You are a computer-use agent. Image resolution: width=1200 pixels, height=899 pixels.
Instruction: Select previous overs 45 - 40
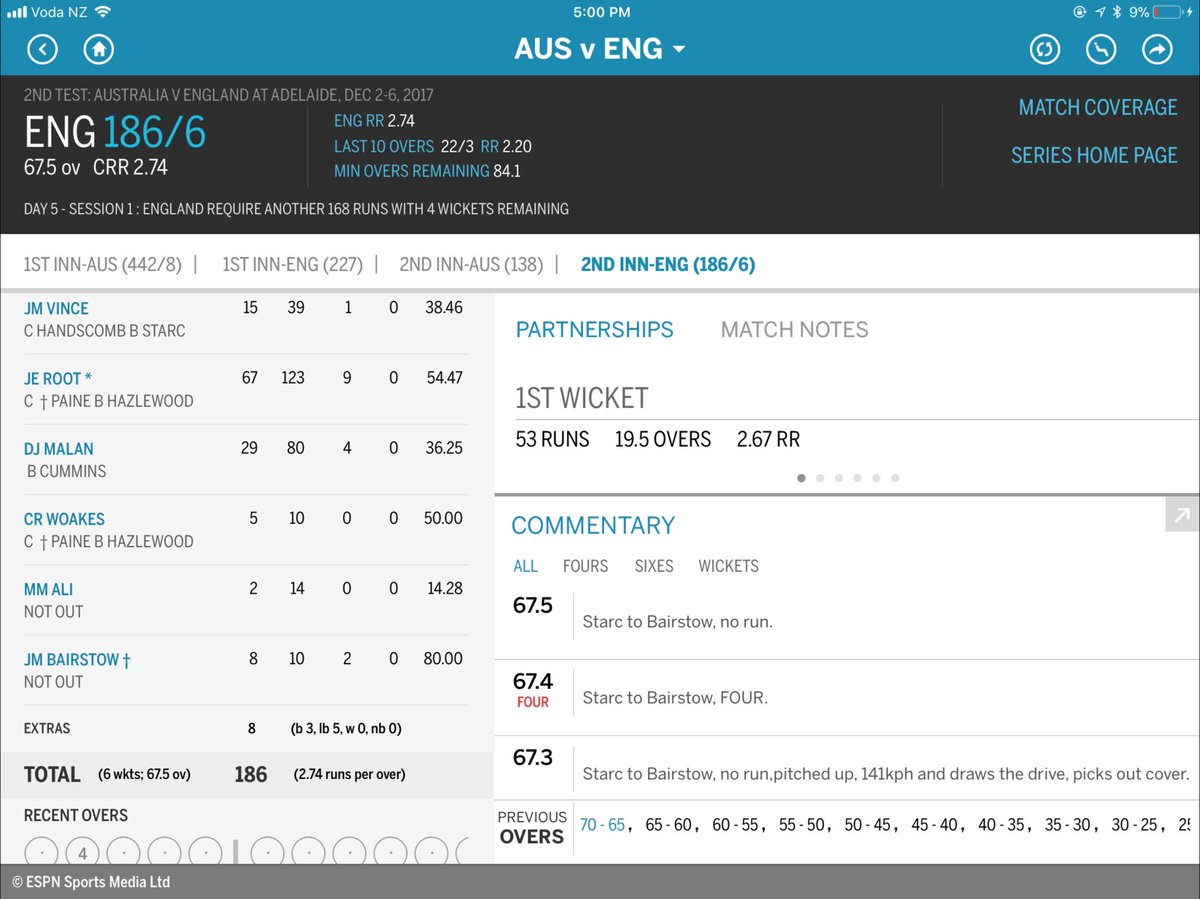coord(933,825)
